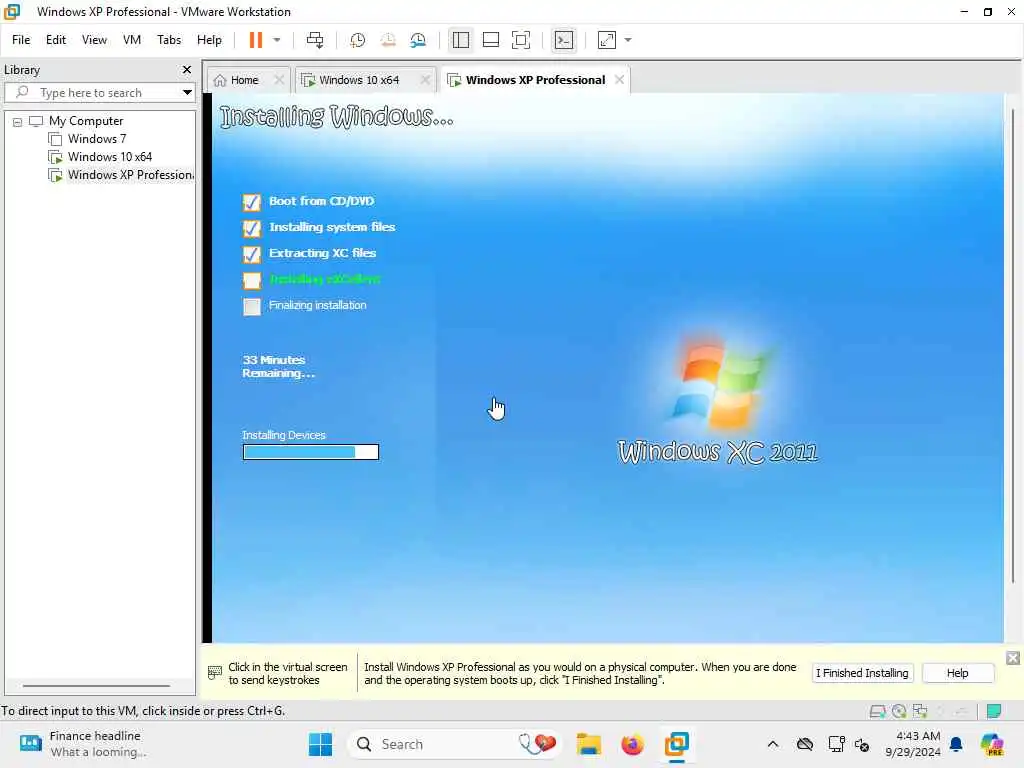Open File Explorer from the taskbar

click(588, 744)
